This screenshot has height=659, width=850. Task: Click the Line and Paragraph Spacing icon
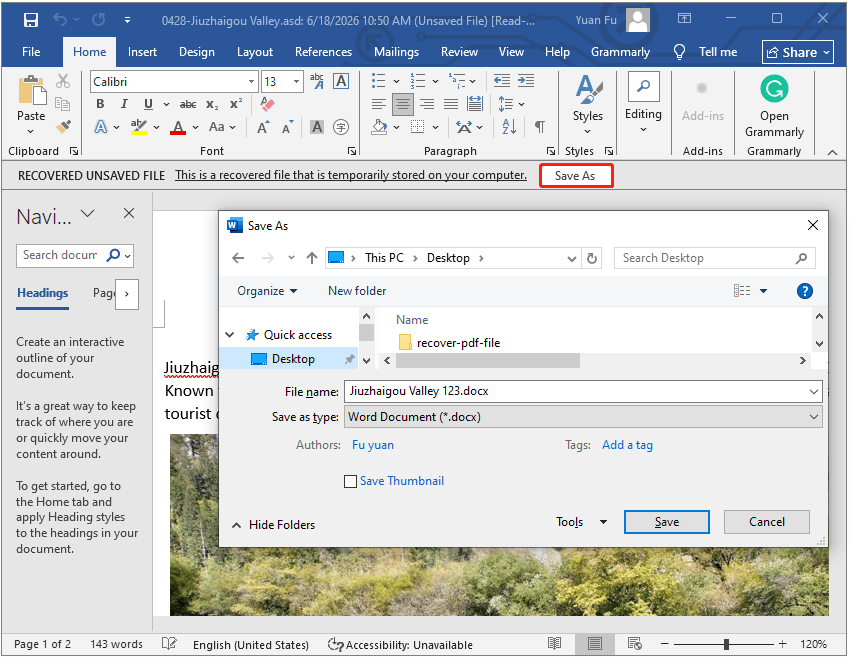(505, 104)
